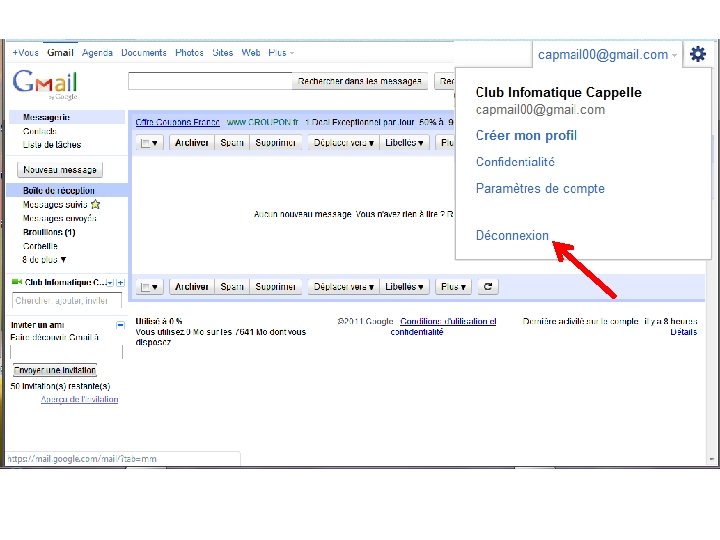Viewport: 720px width, 540px height.
Task: Expand the 8 de plus labels list
Action: (44, 259)
